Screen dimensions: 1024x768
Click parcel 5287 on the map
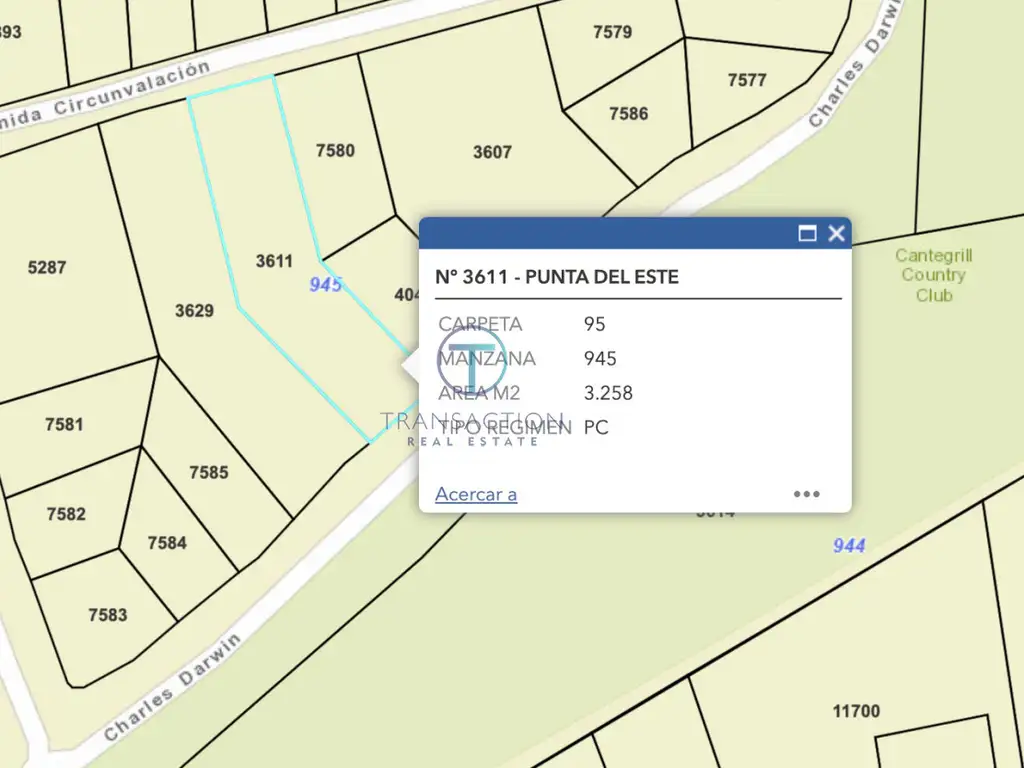(47, 268)
